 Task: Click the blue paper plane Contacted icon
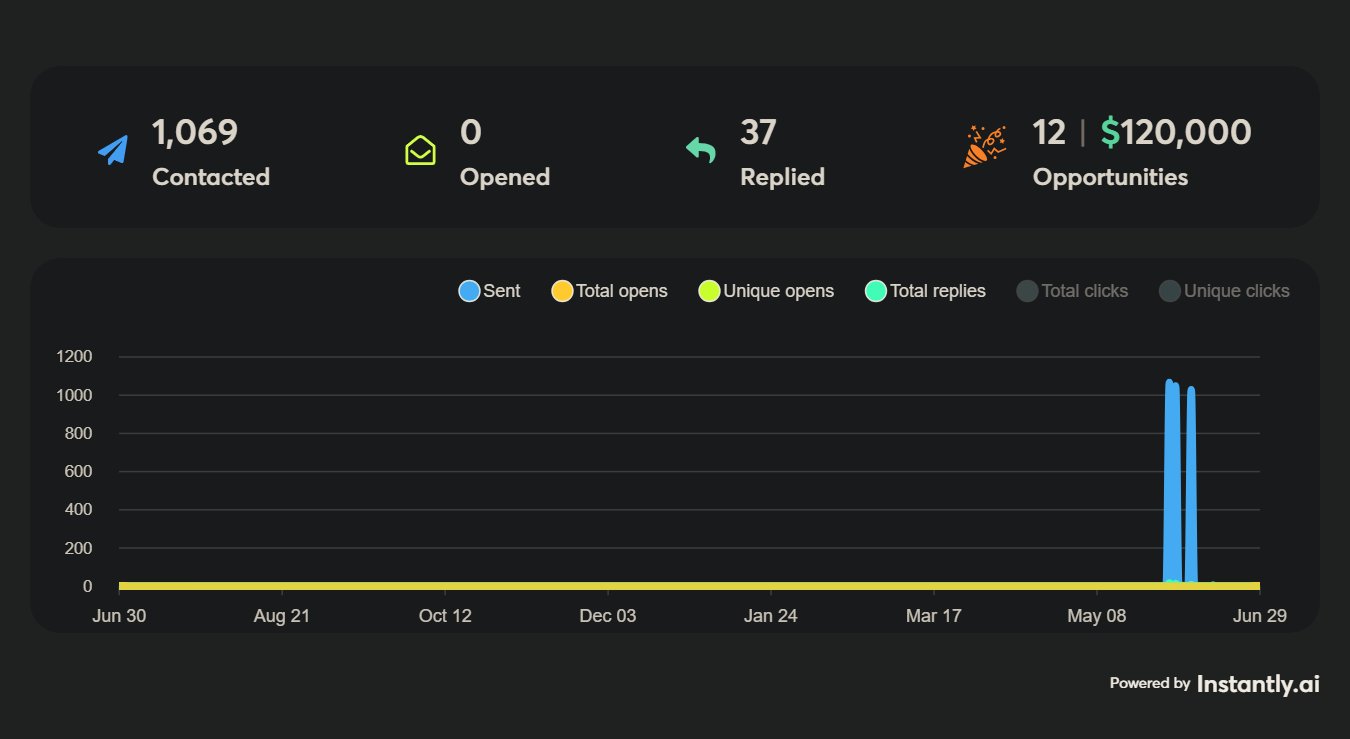coord(114,150)
